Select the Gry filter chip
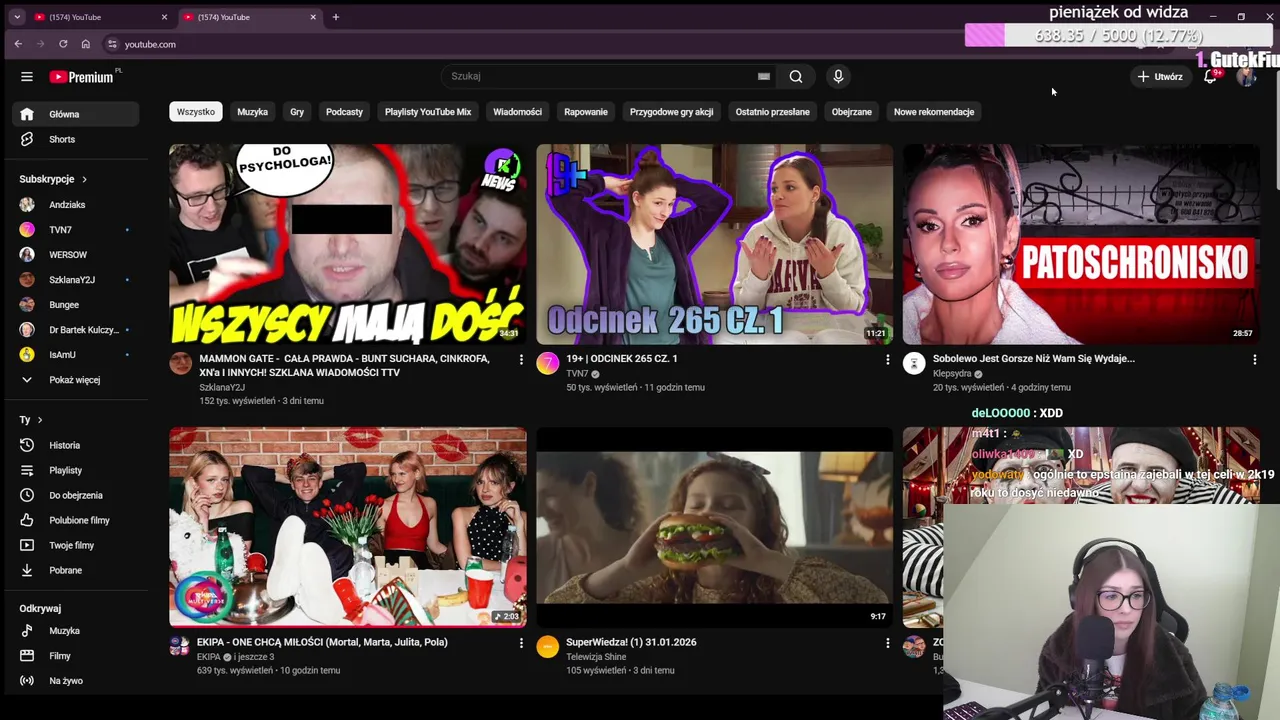Image resolution: width=1280 pixels, height=720 pixels. click(x=297, y=112)
